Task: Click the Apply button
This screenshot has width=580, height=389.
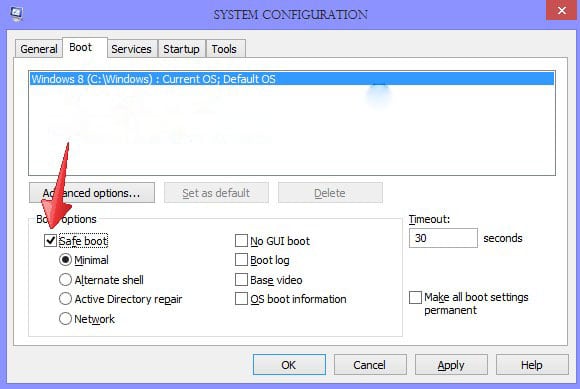Action: (451, 365)
